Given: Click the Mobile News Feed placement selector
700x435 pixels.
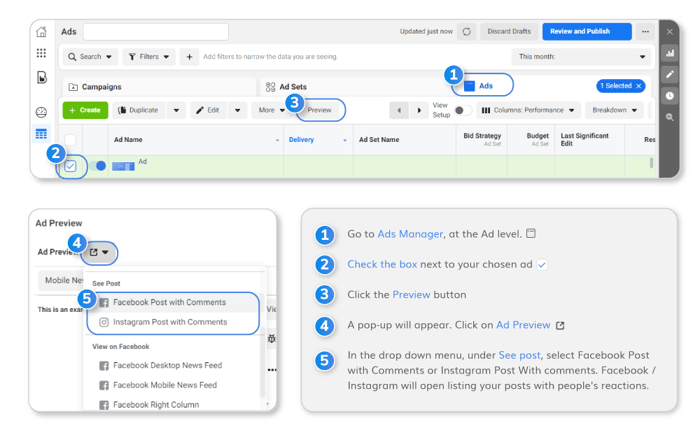Looking at the screenshot, I should (x=61, y=280).
